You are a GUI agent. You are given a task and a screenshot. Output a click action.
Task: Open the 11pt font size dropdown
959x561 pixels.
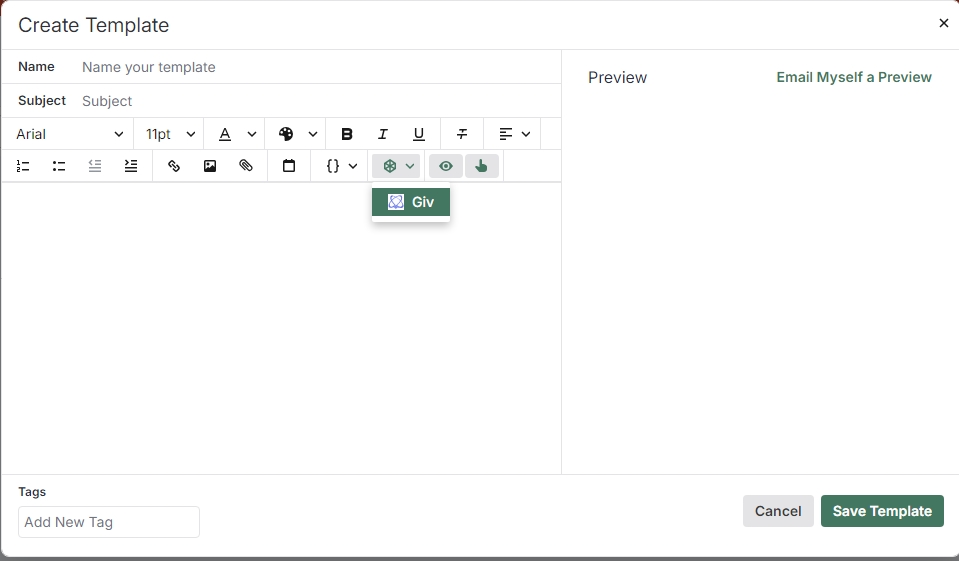coord(170,134)
